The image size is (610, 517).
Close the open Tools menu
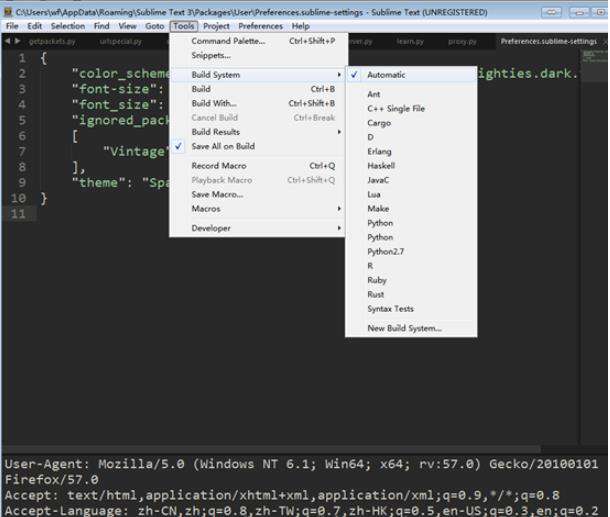coord(184,26)
